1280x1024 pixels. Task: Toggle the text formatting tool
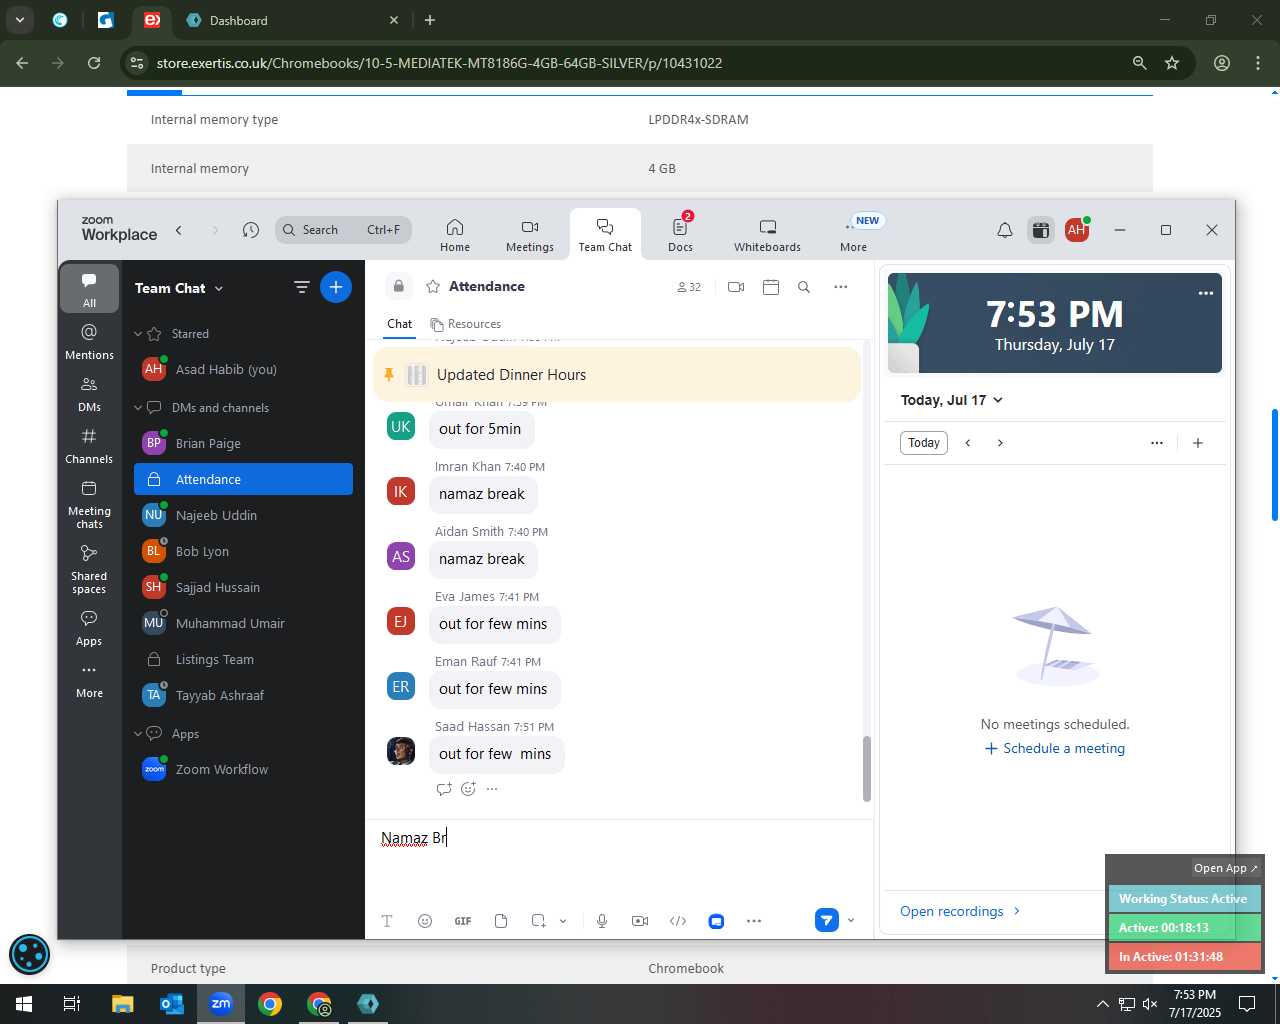click(387, 921)
